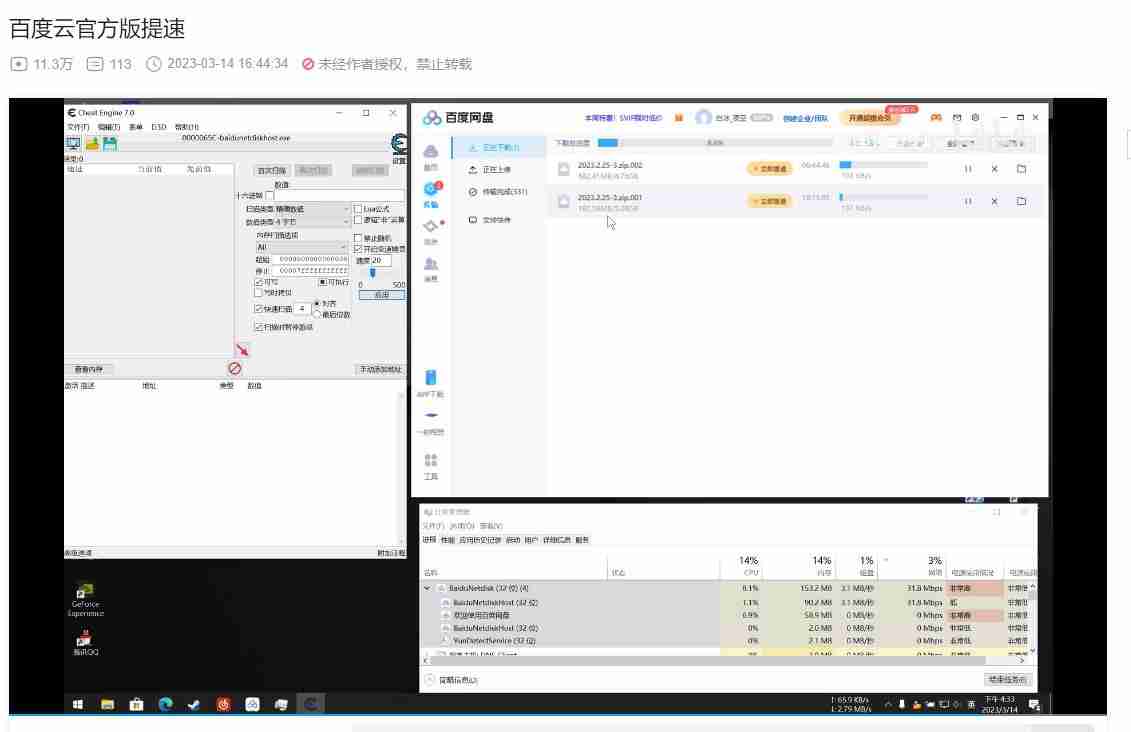Click Baidu Netdisk user avatar
Screen dimensions: 1131x732
click(x=703, y=118)
